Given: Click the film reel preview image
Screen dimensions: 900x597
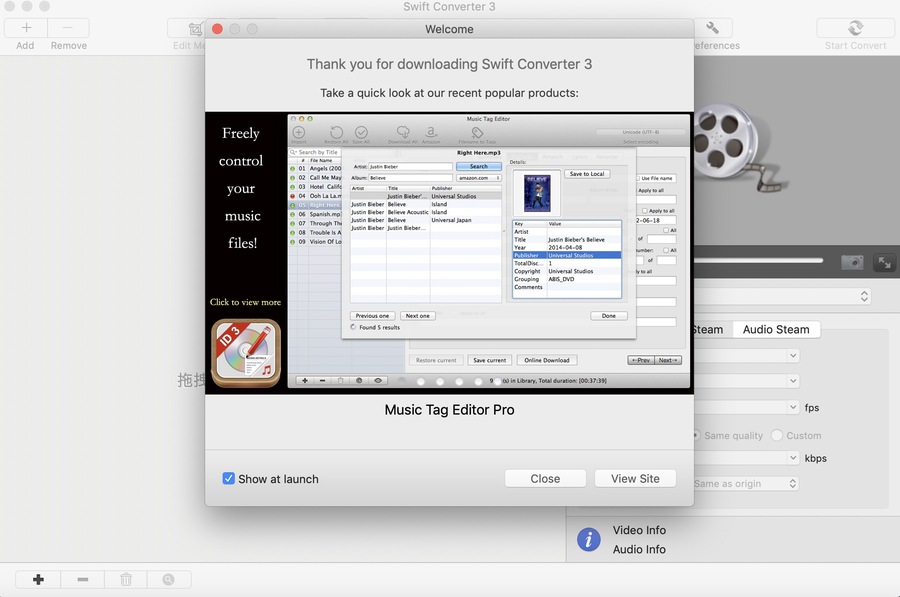Looking at the screenshot, I should [x=738, y=146].
